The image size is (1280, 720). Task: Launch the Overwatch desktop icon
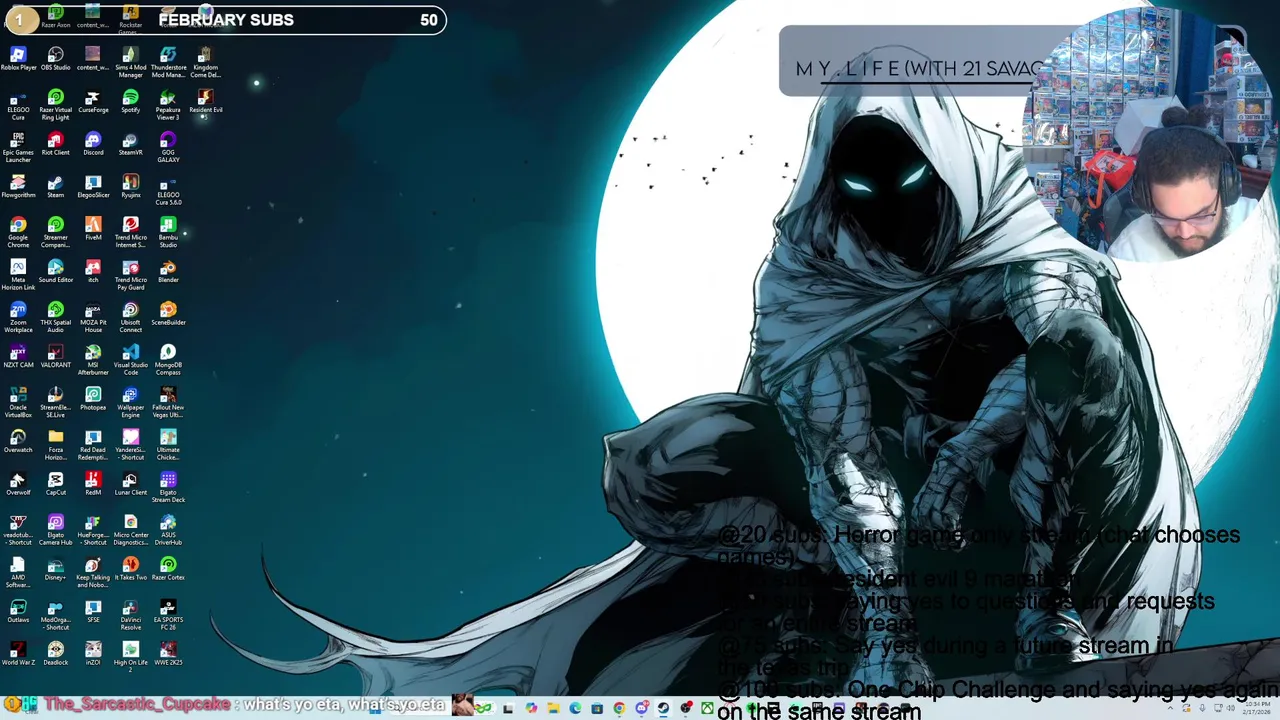[x=18, y=442]
